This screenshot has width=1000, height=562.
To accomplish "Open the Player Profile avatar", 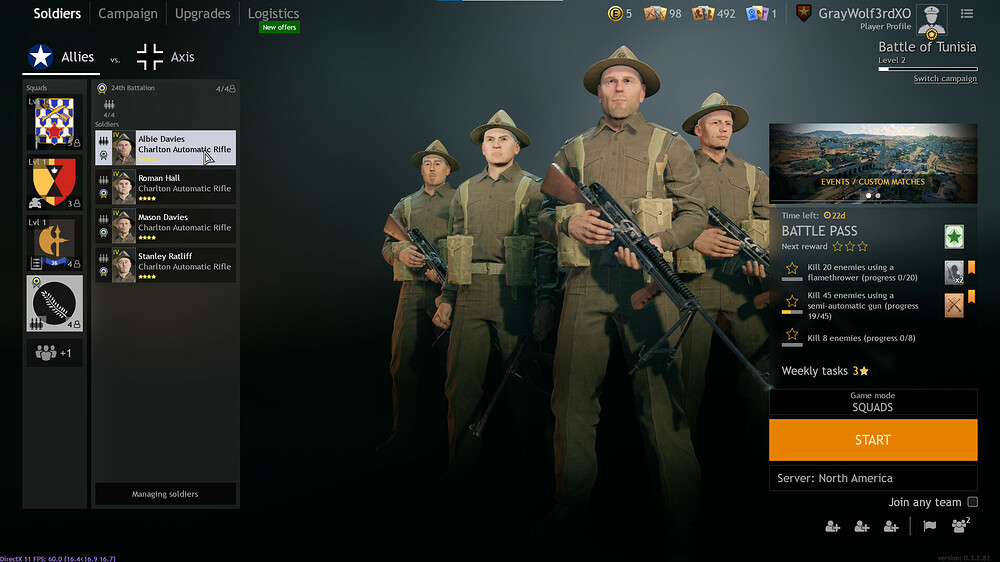I will click(x=932, y=20).
